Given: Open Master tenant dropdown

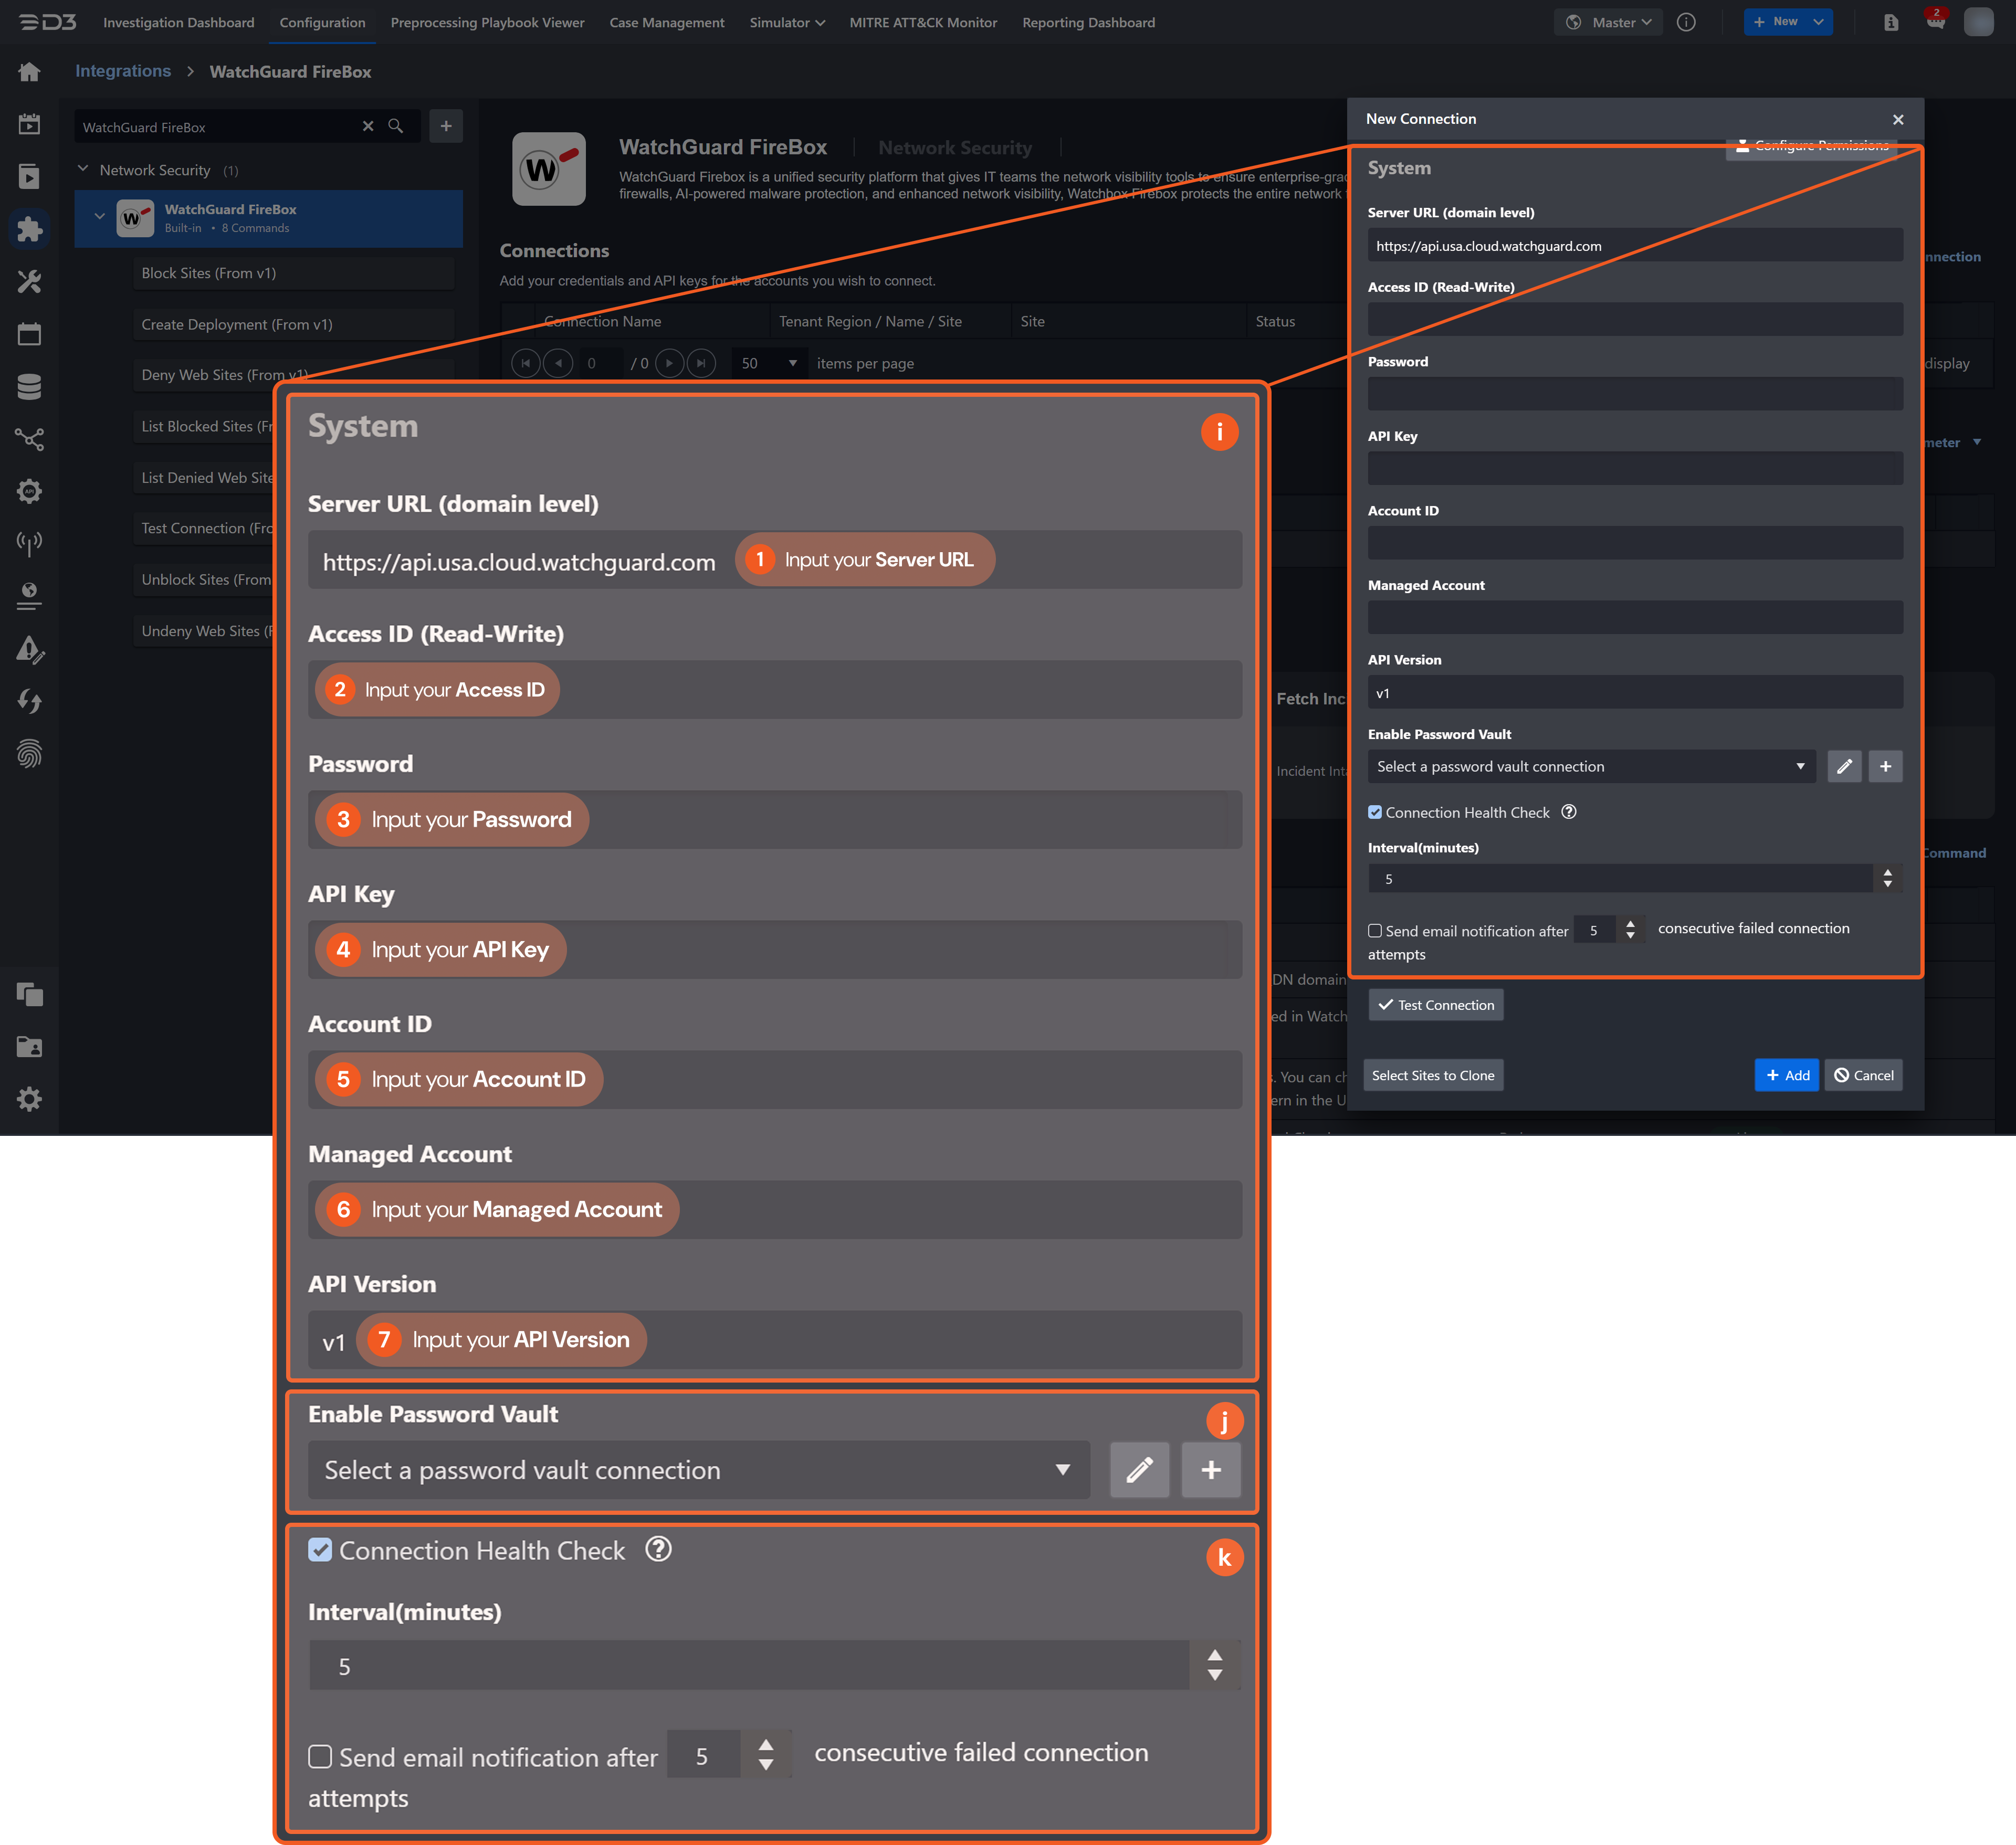Looking at the screenshot, I should (x=1608, y=22).
